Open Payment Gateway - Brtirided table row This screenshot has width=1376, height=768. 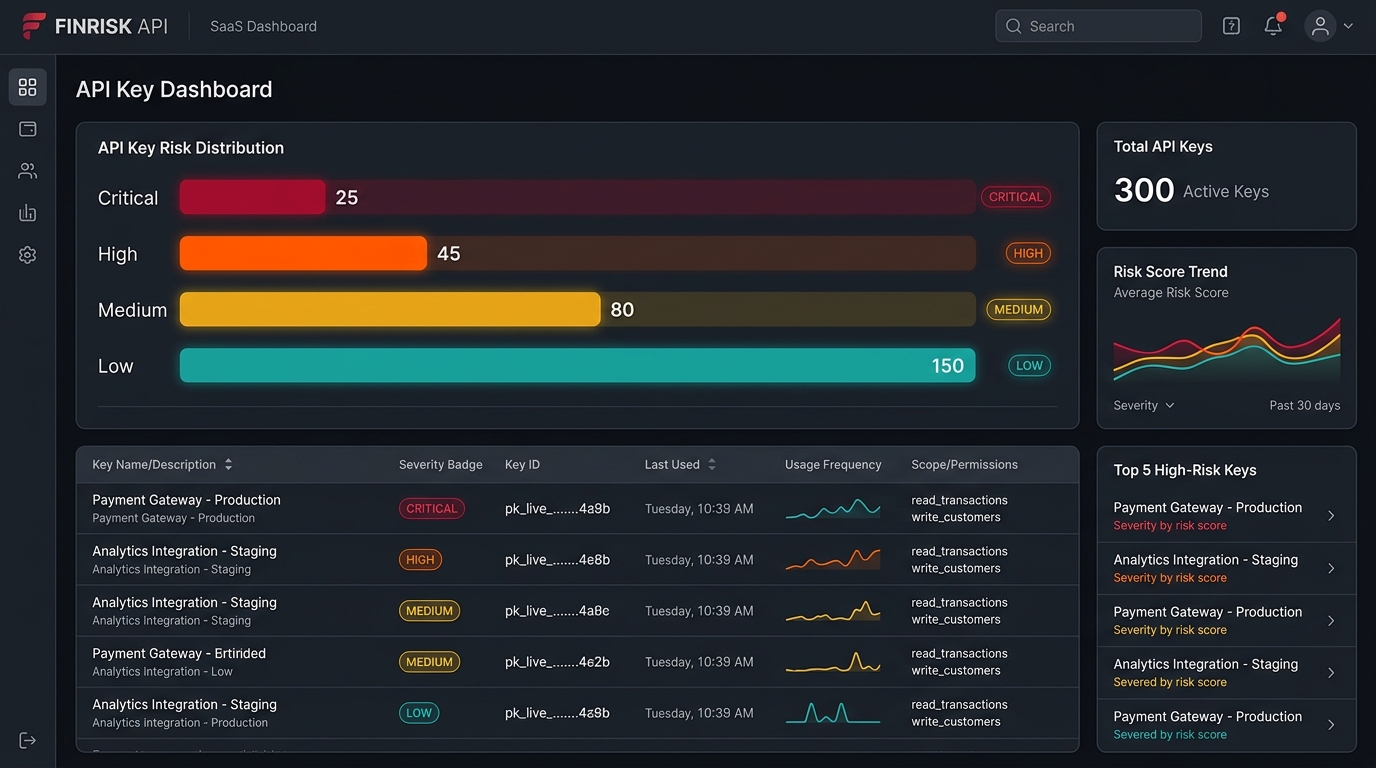(577, 661)
